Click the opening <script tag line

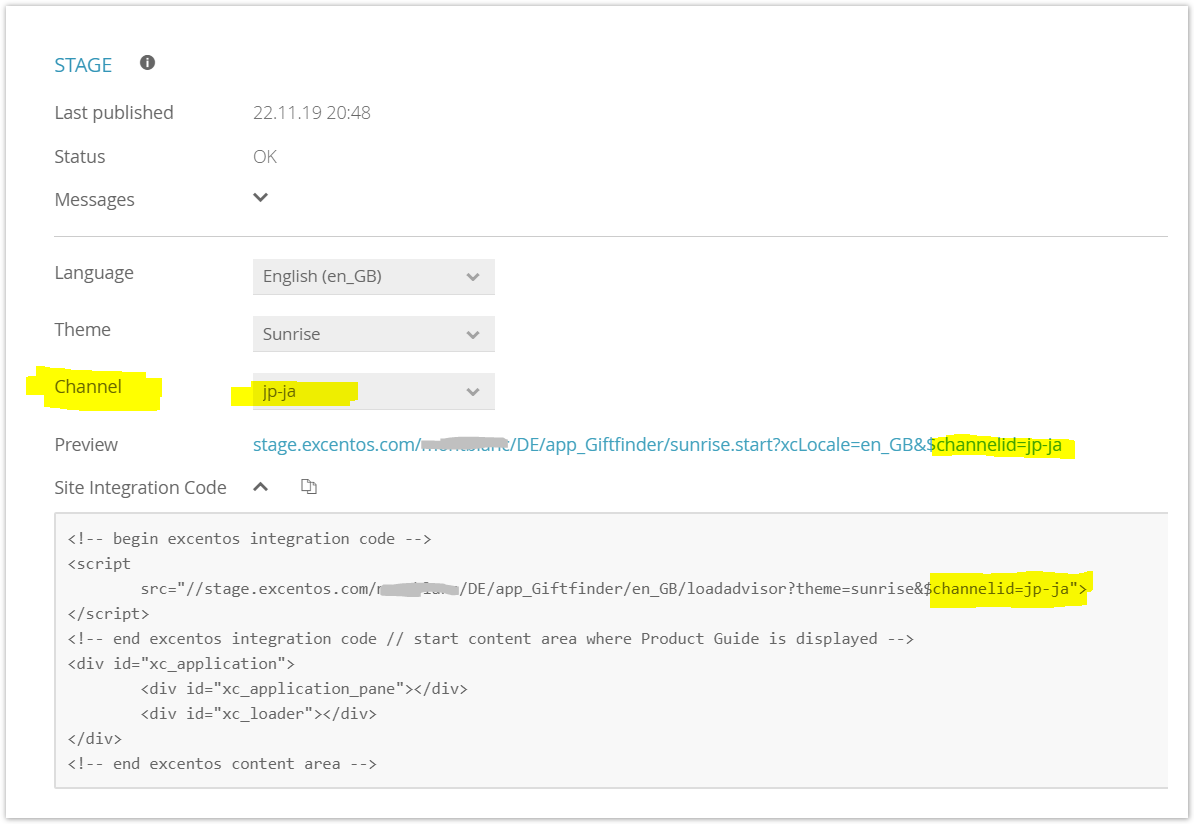tap(99, 564)
